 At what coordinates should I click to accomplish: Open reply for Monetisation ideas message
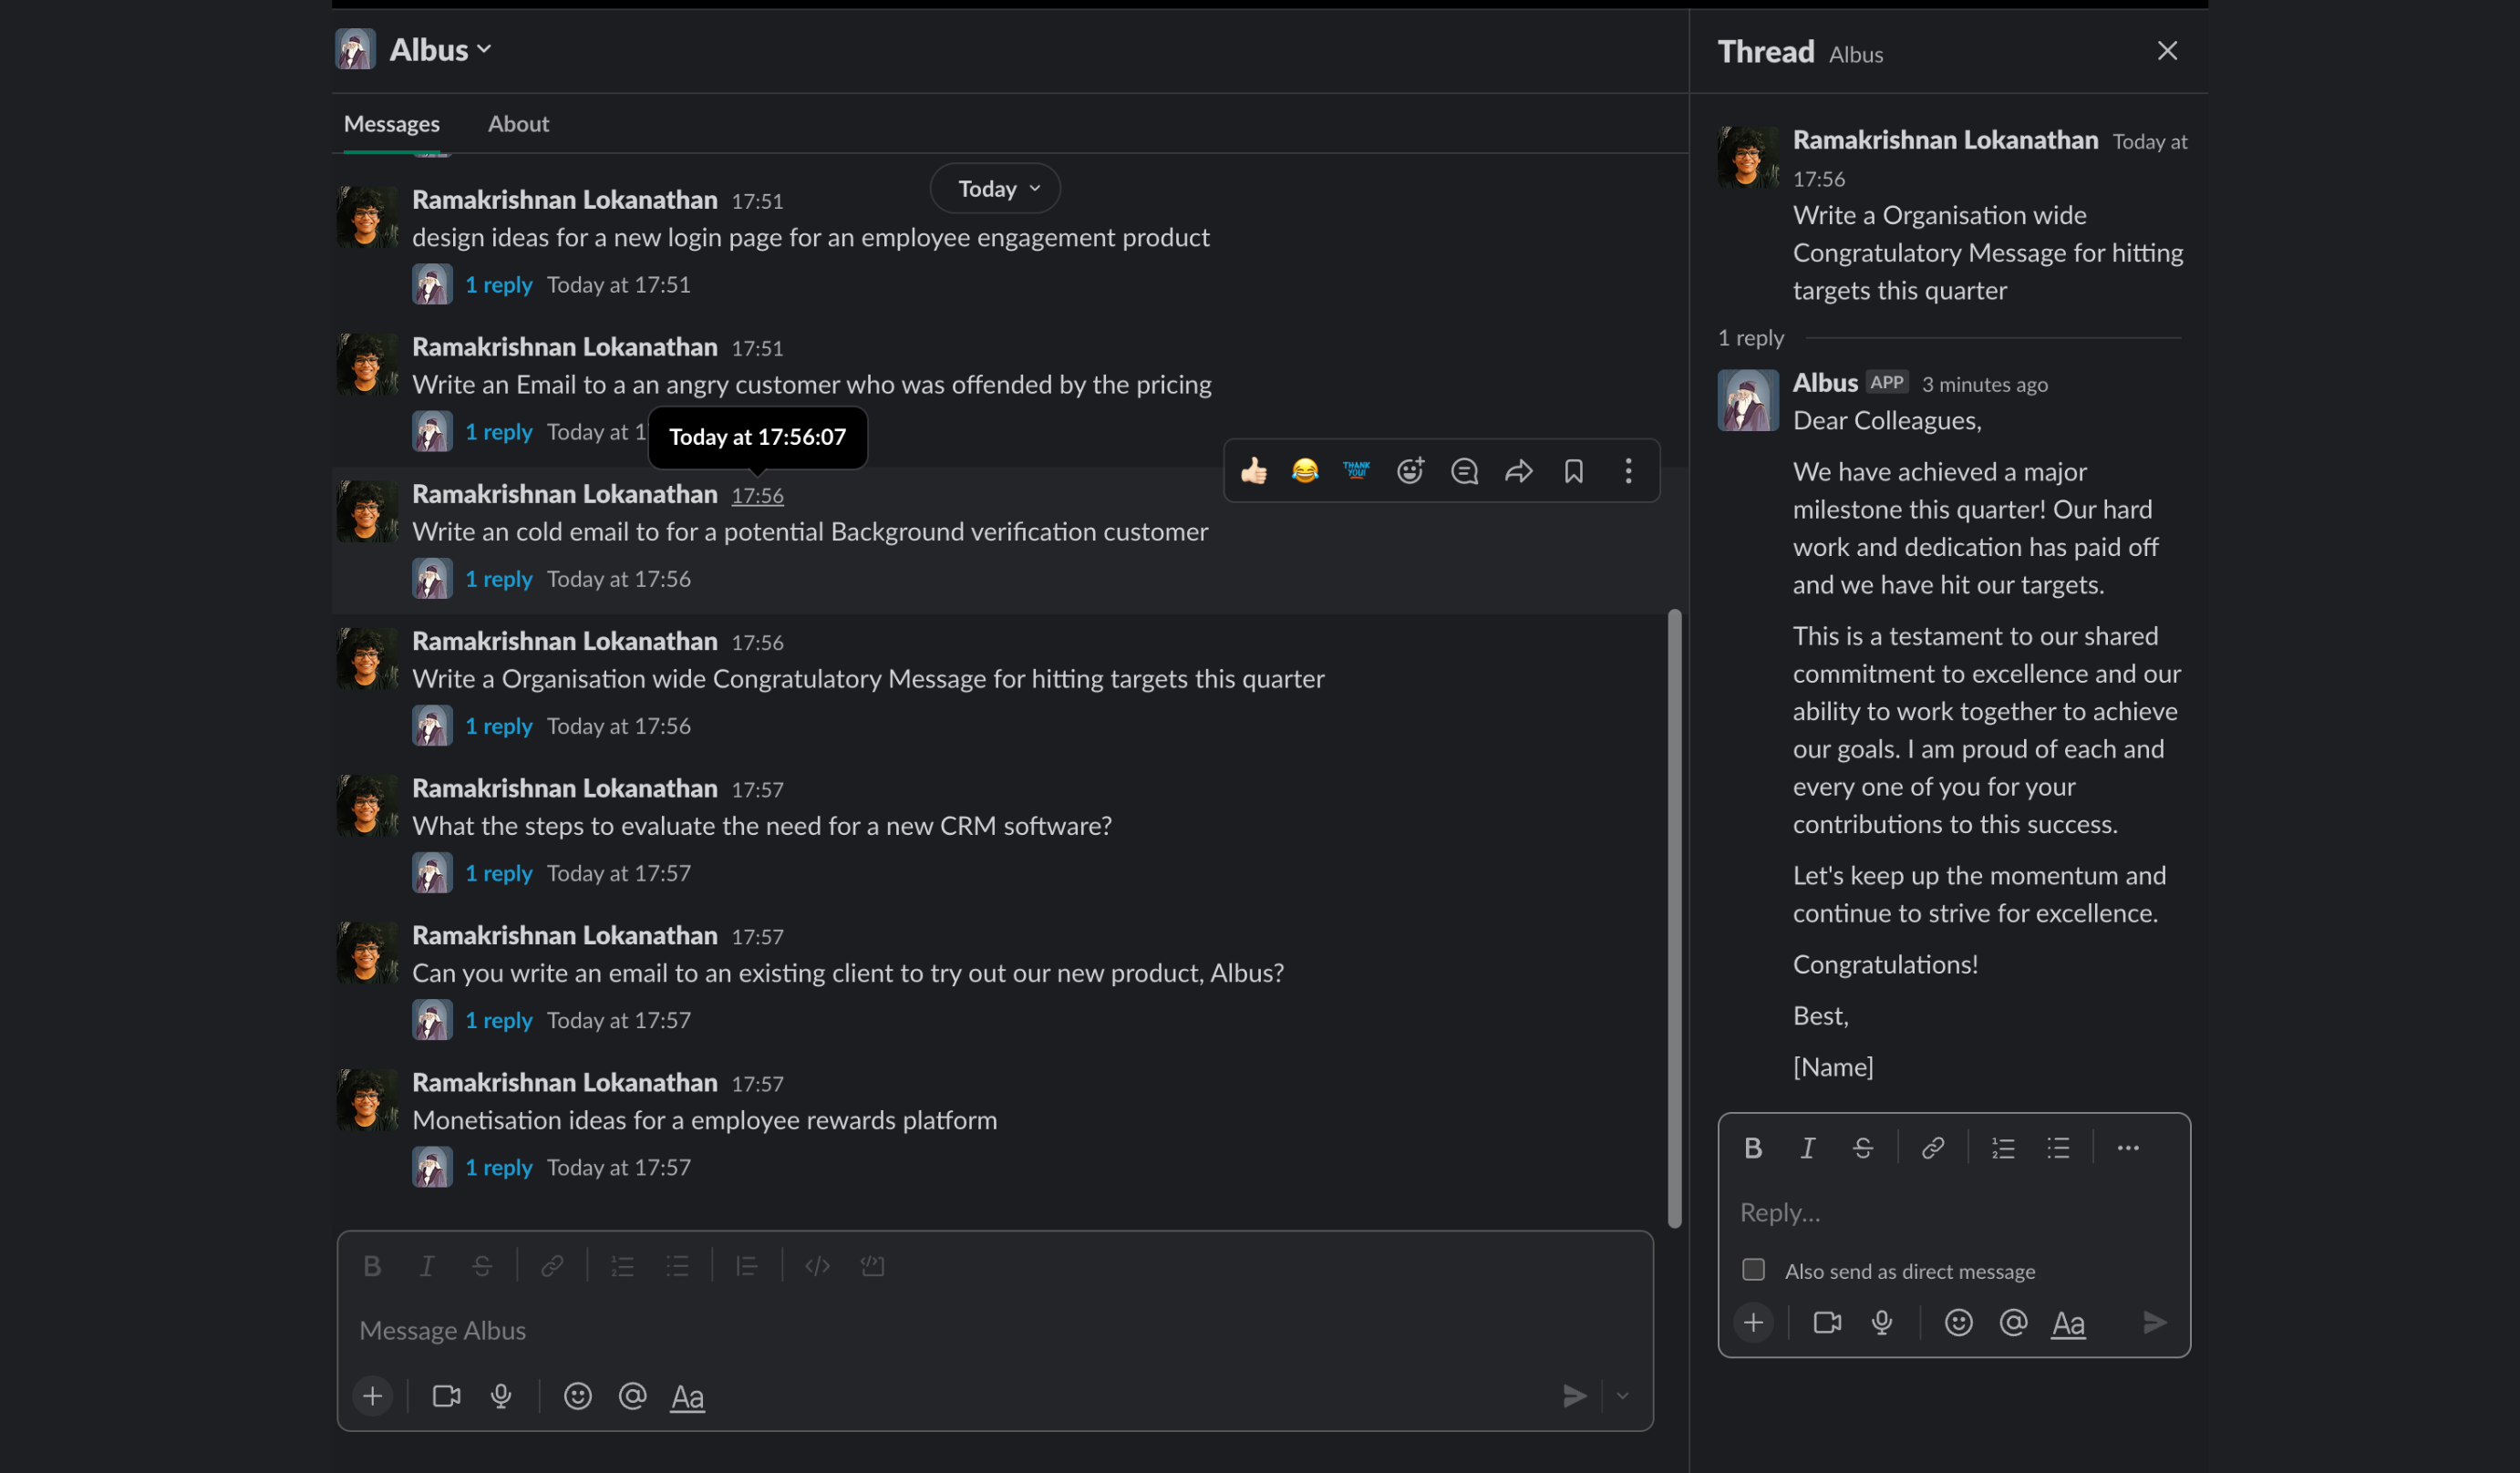coord(498,1167)
